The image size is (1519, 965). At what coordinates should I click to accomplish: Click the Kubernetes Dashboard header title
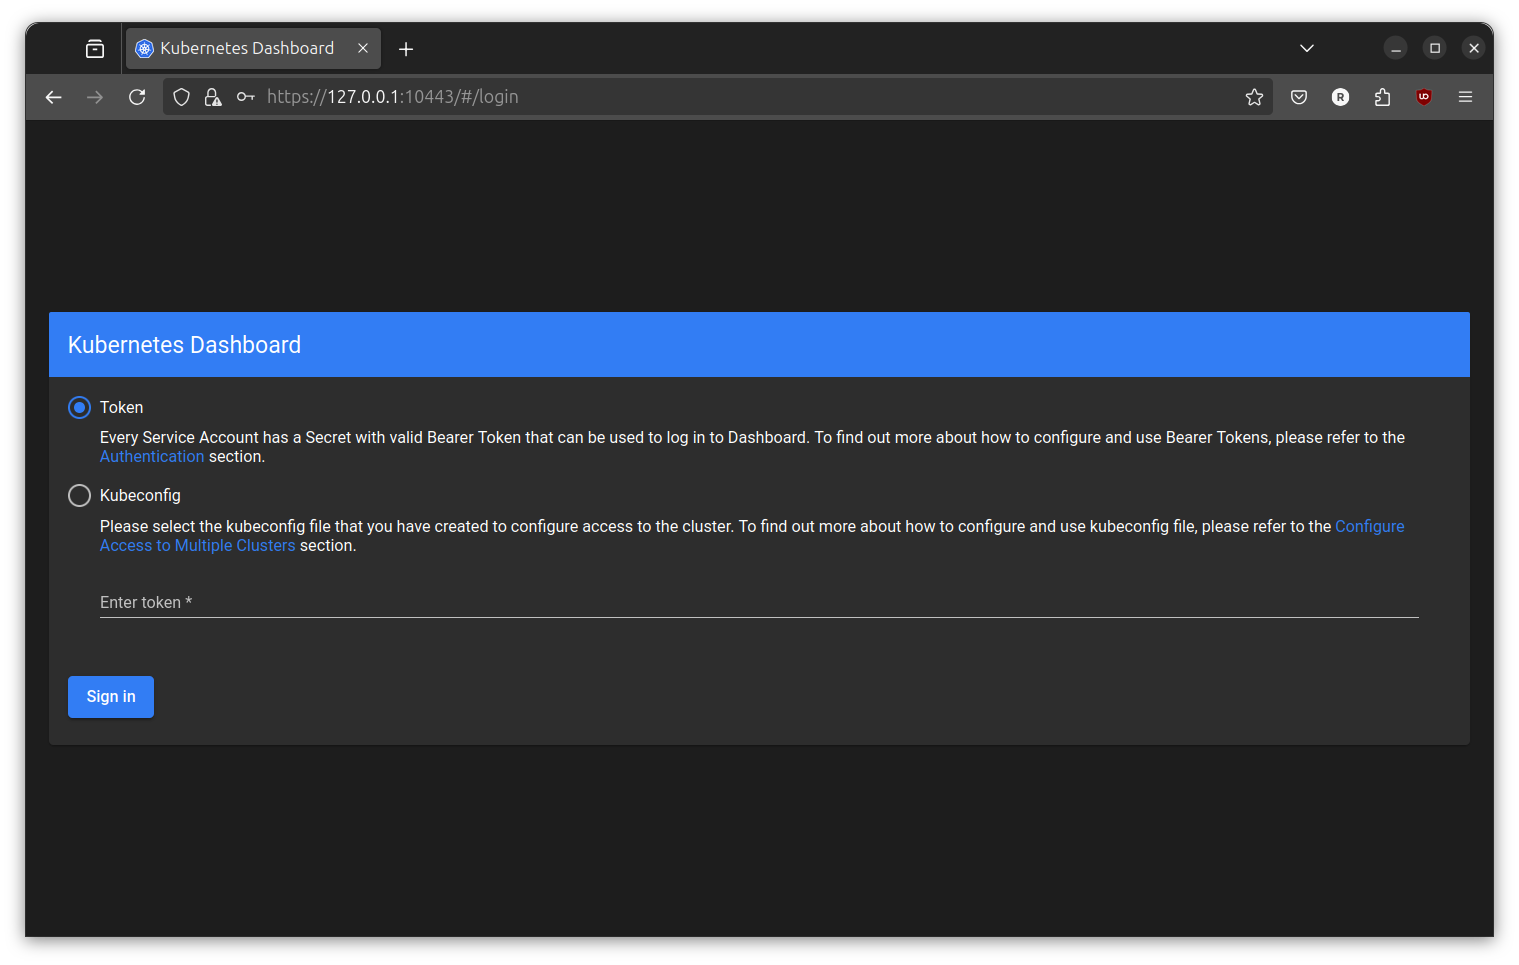tap(184, 345)
